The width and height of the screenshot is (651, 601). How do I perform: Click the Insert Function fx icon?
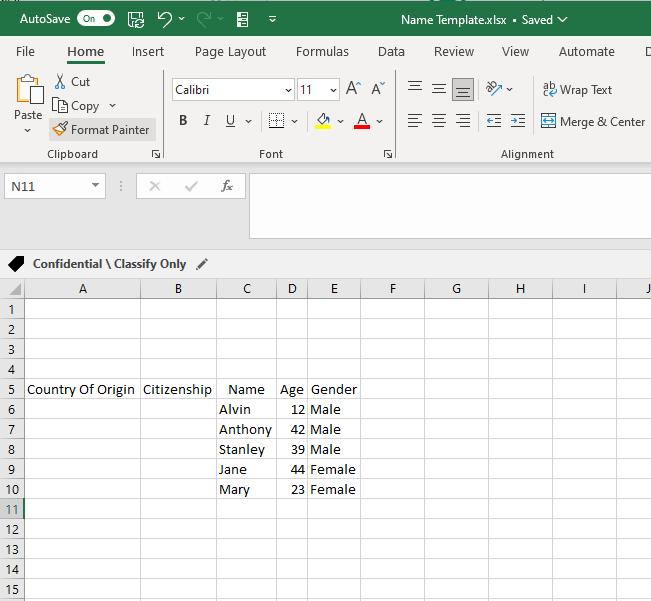(x=227, y=186)
